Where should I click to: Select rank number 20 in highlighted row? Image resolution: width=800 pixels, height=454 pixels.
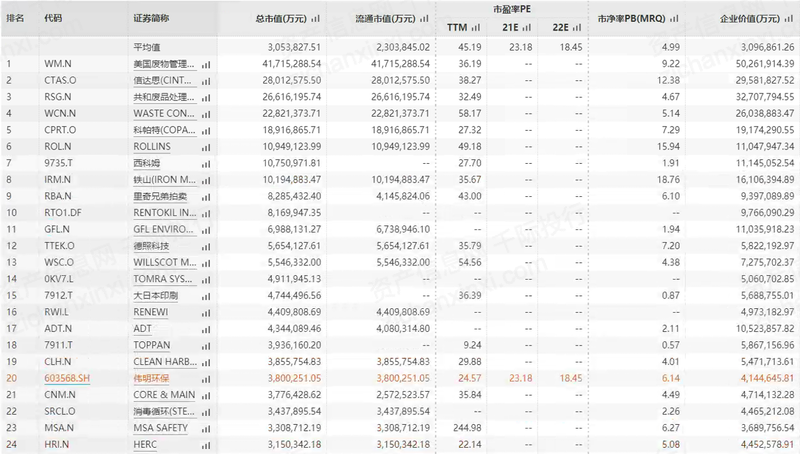(11, 379)
